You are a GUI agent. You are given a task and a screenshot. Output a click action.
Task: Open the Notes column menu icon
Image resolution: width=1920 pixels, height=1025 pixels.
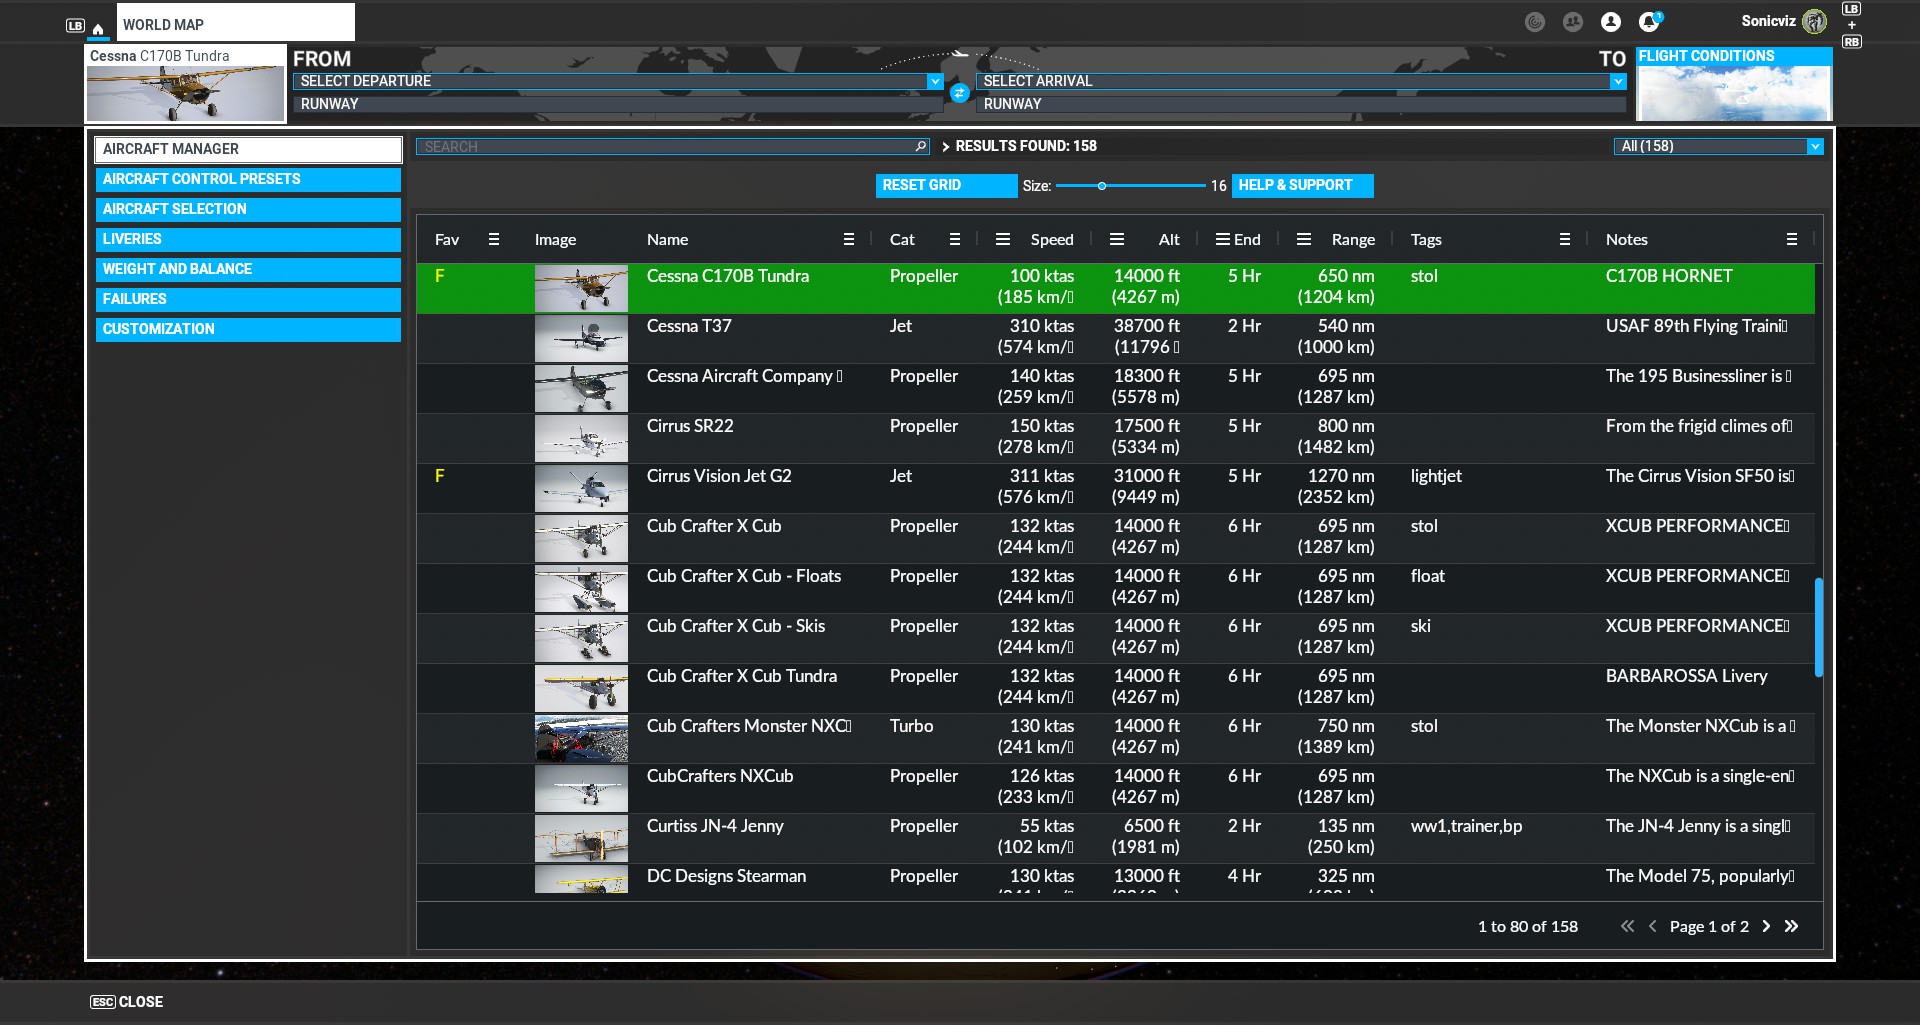tap(1791, 239)
